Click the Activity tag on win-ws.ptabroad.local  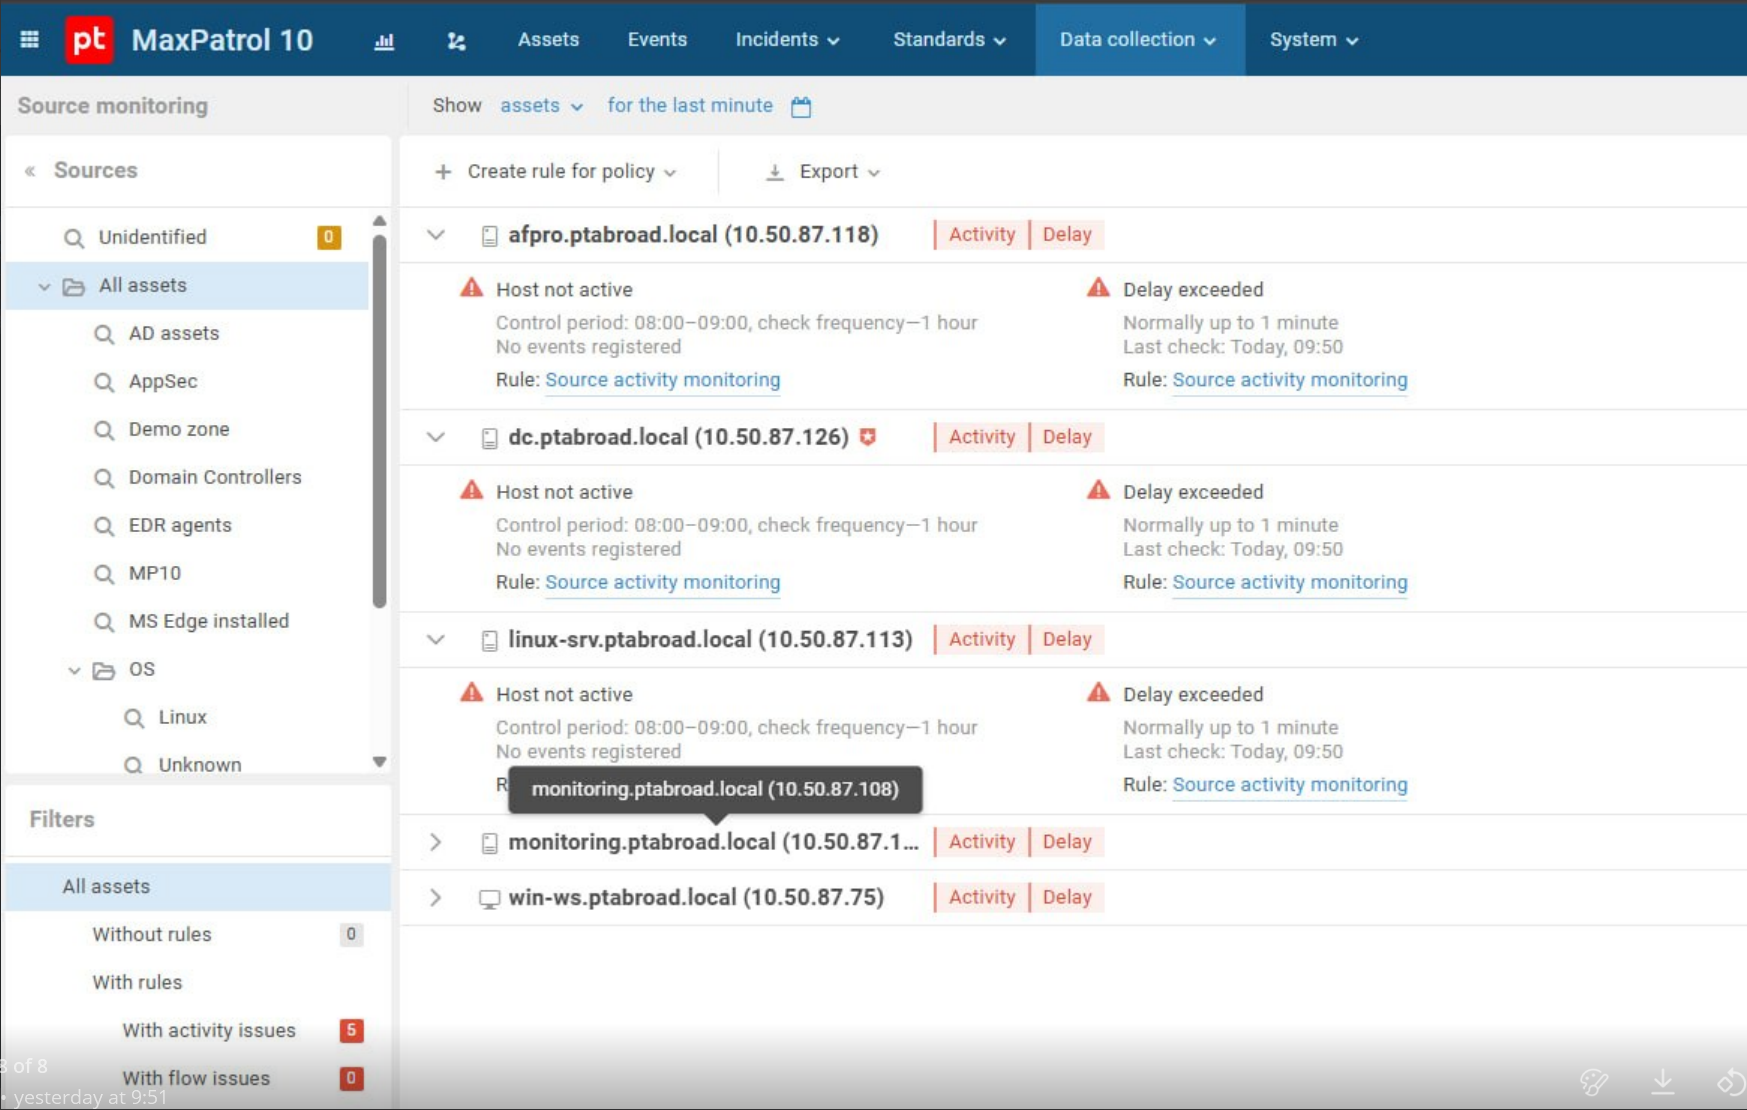click(x=981, y=897)
